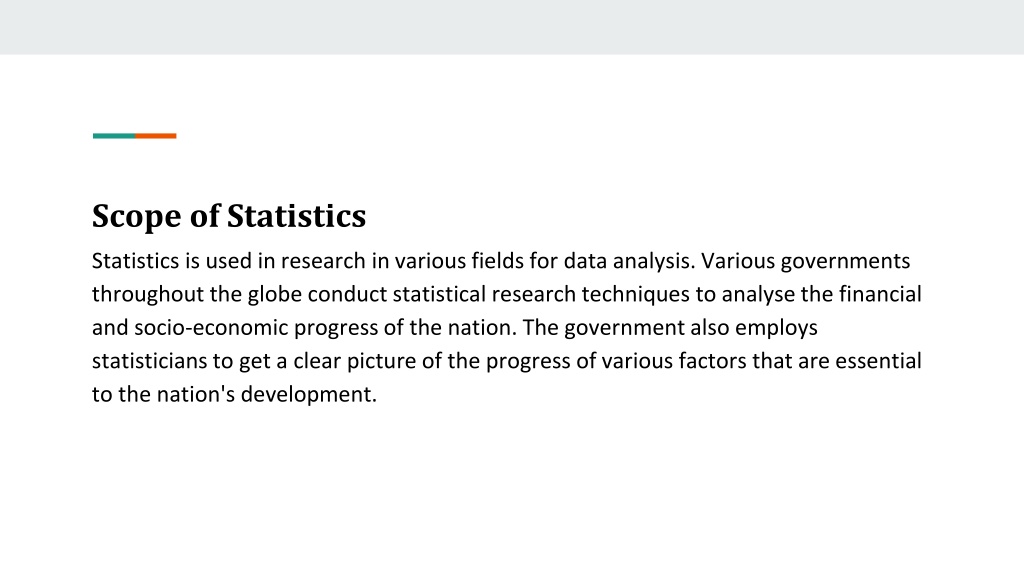
Task: Click the word 'financial' ending second line
Action: tap(880, 294)
